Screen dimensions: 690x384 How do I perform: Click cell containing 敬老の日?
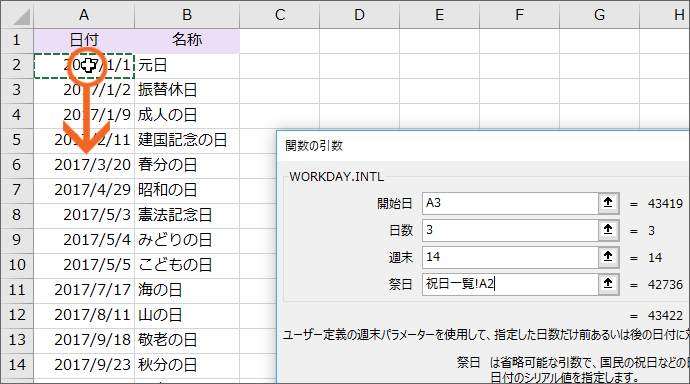pyautogui.click(x=187, y=340)
